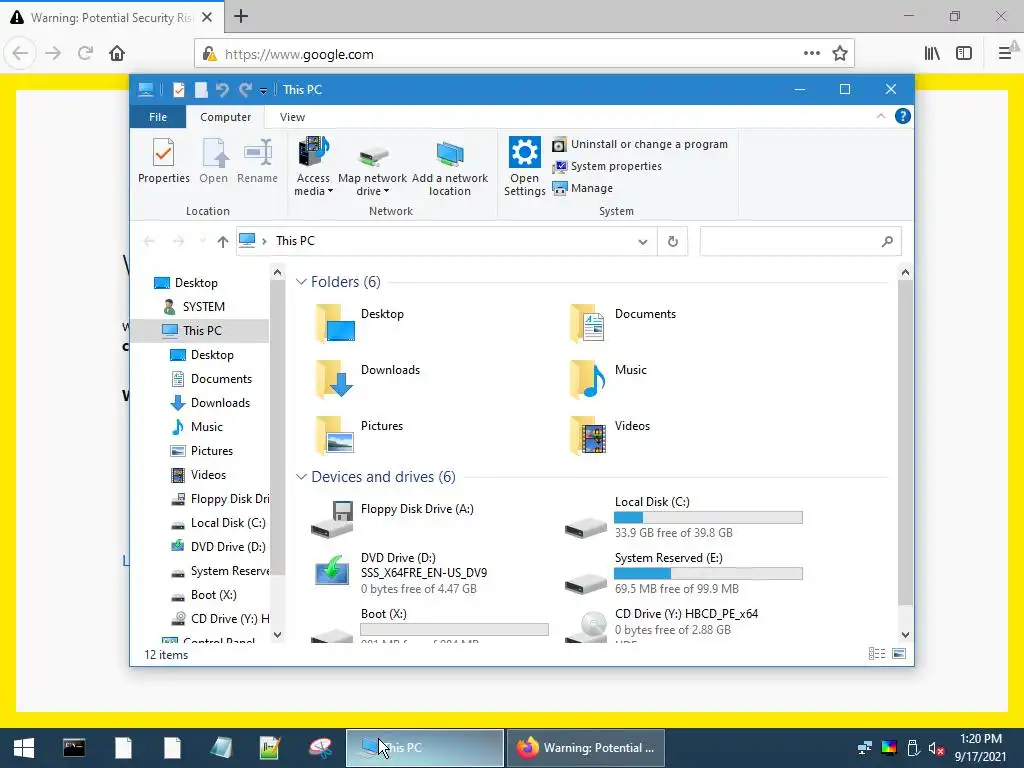Select the Music folder icon

[587, 379]
